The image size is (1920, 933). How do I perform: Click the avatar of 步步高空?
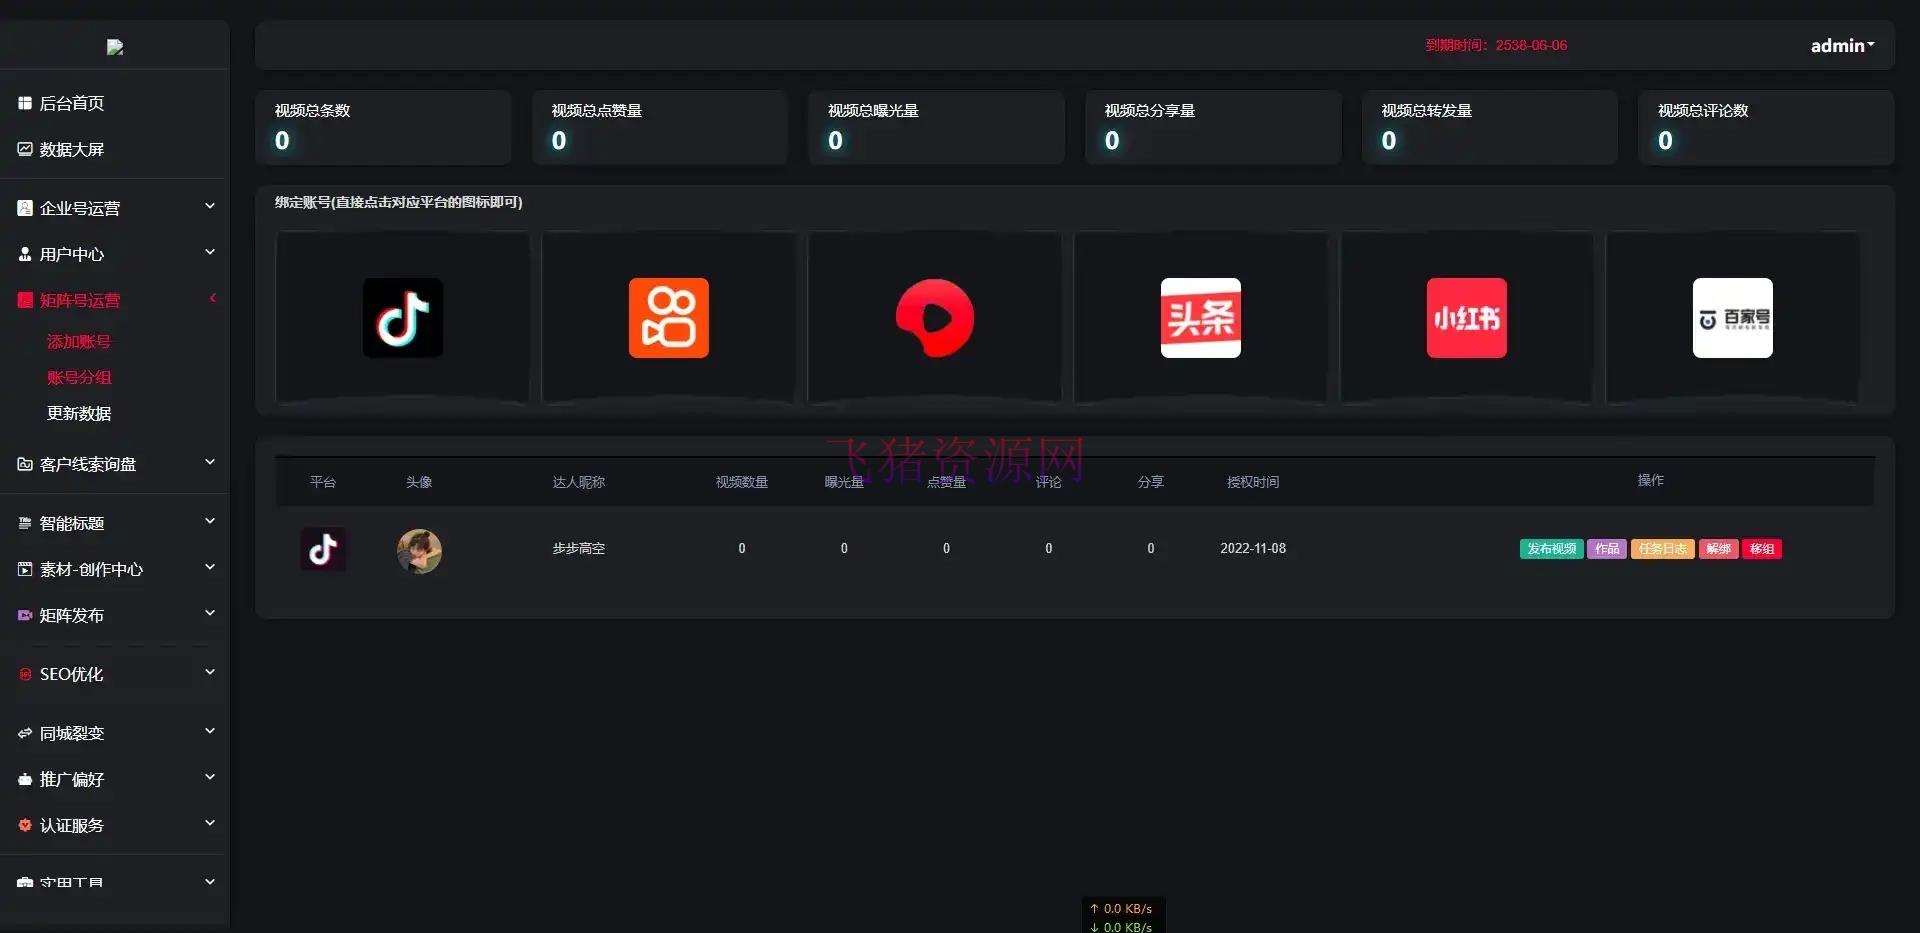(419, 550)
